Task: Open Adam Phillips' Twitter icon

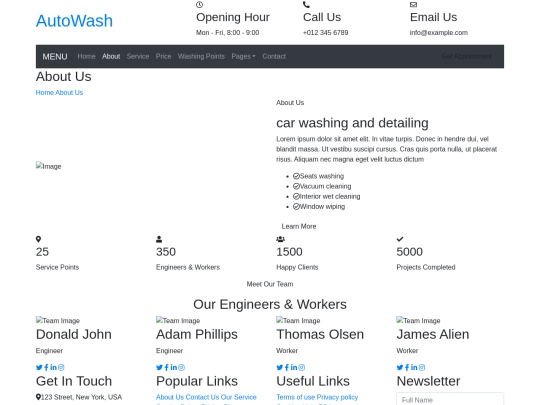Action: tap(159, 367)
